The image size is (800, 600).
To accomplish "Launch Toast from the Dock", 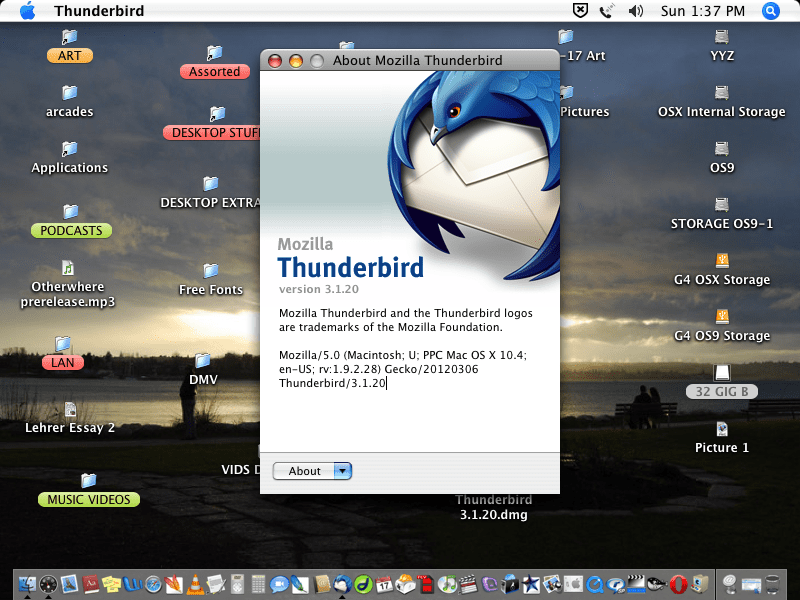I will click(406, 585).
